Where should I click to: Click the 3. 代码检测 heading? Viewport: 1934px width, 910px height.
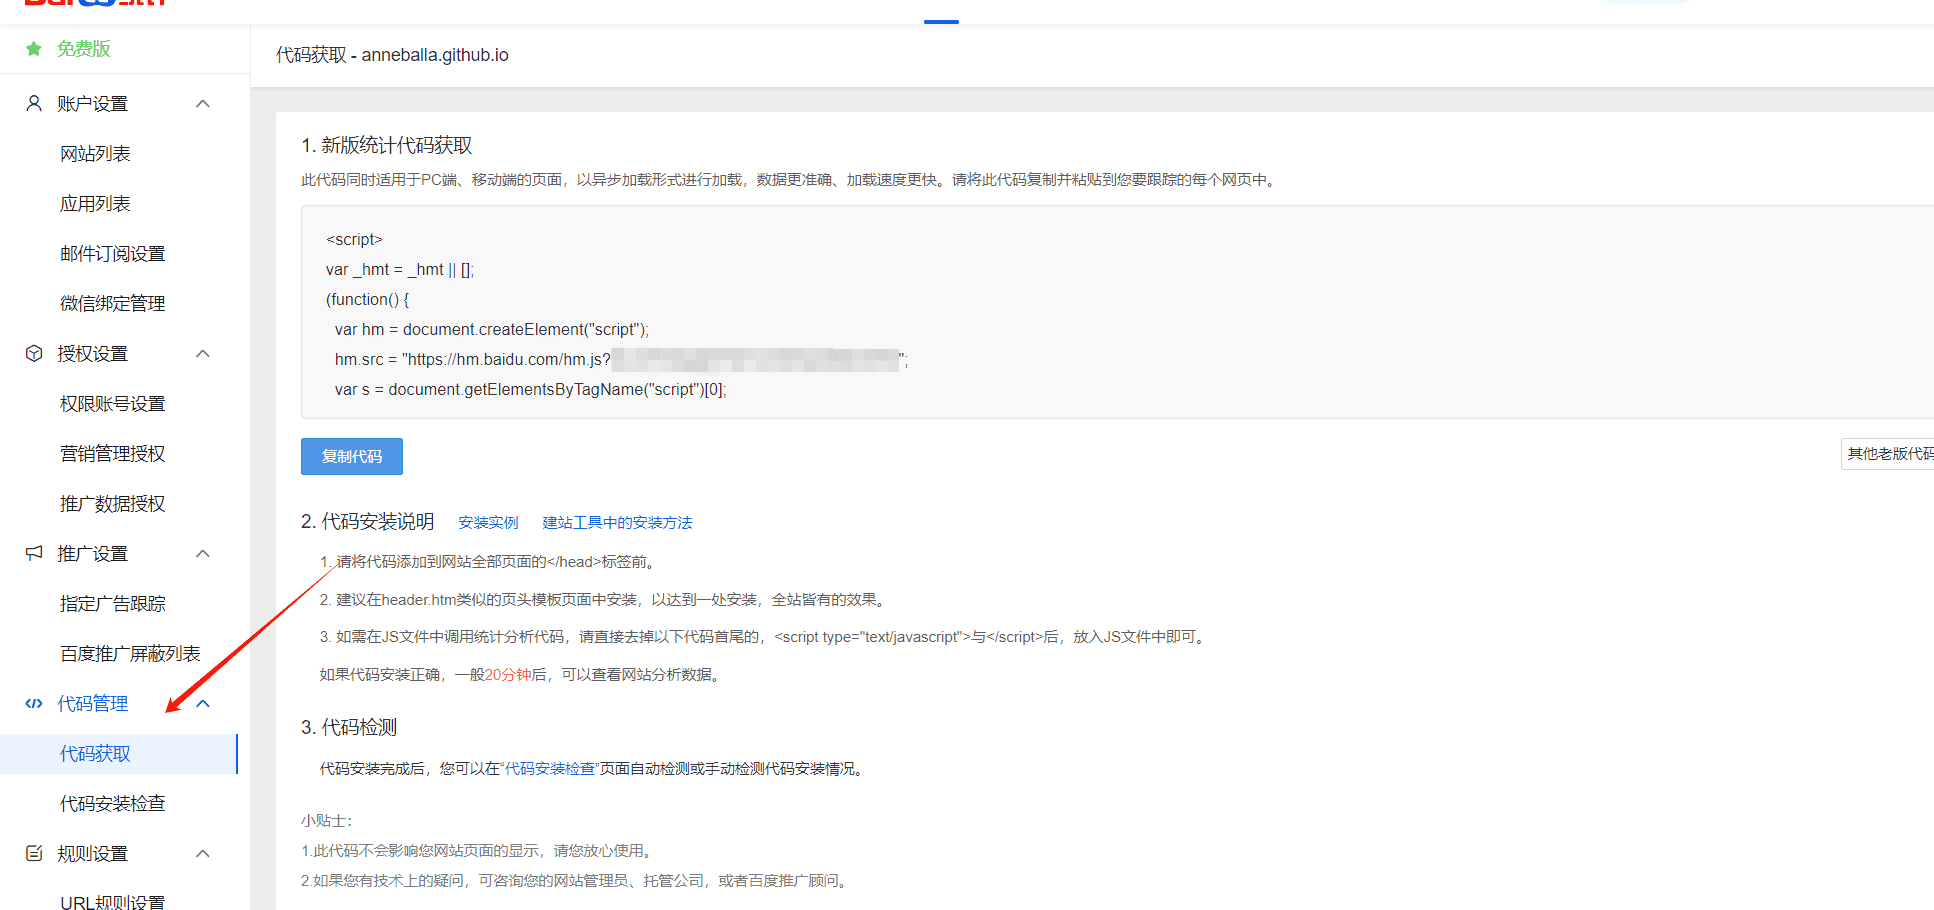click(349, 727)
